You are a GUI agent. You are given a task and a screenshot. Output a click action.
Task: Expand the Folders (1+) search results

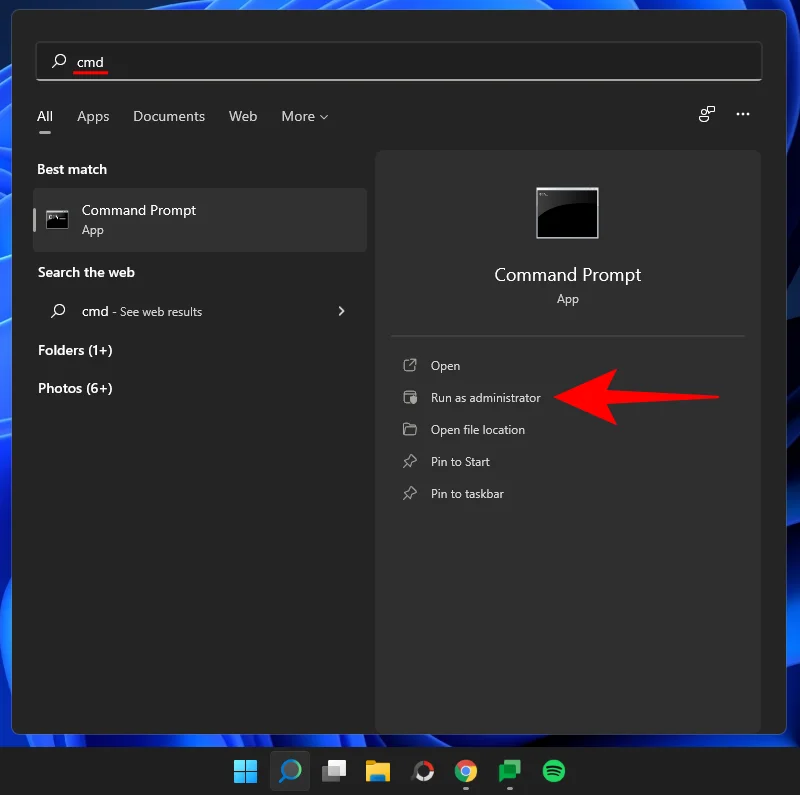click(x=74, y=350)
